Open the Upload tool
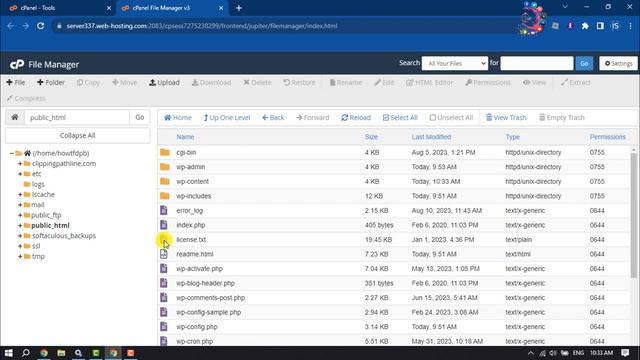Screen dimensions: 640x360 (164, 82)
